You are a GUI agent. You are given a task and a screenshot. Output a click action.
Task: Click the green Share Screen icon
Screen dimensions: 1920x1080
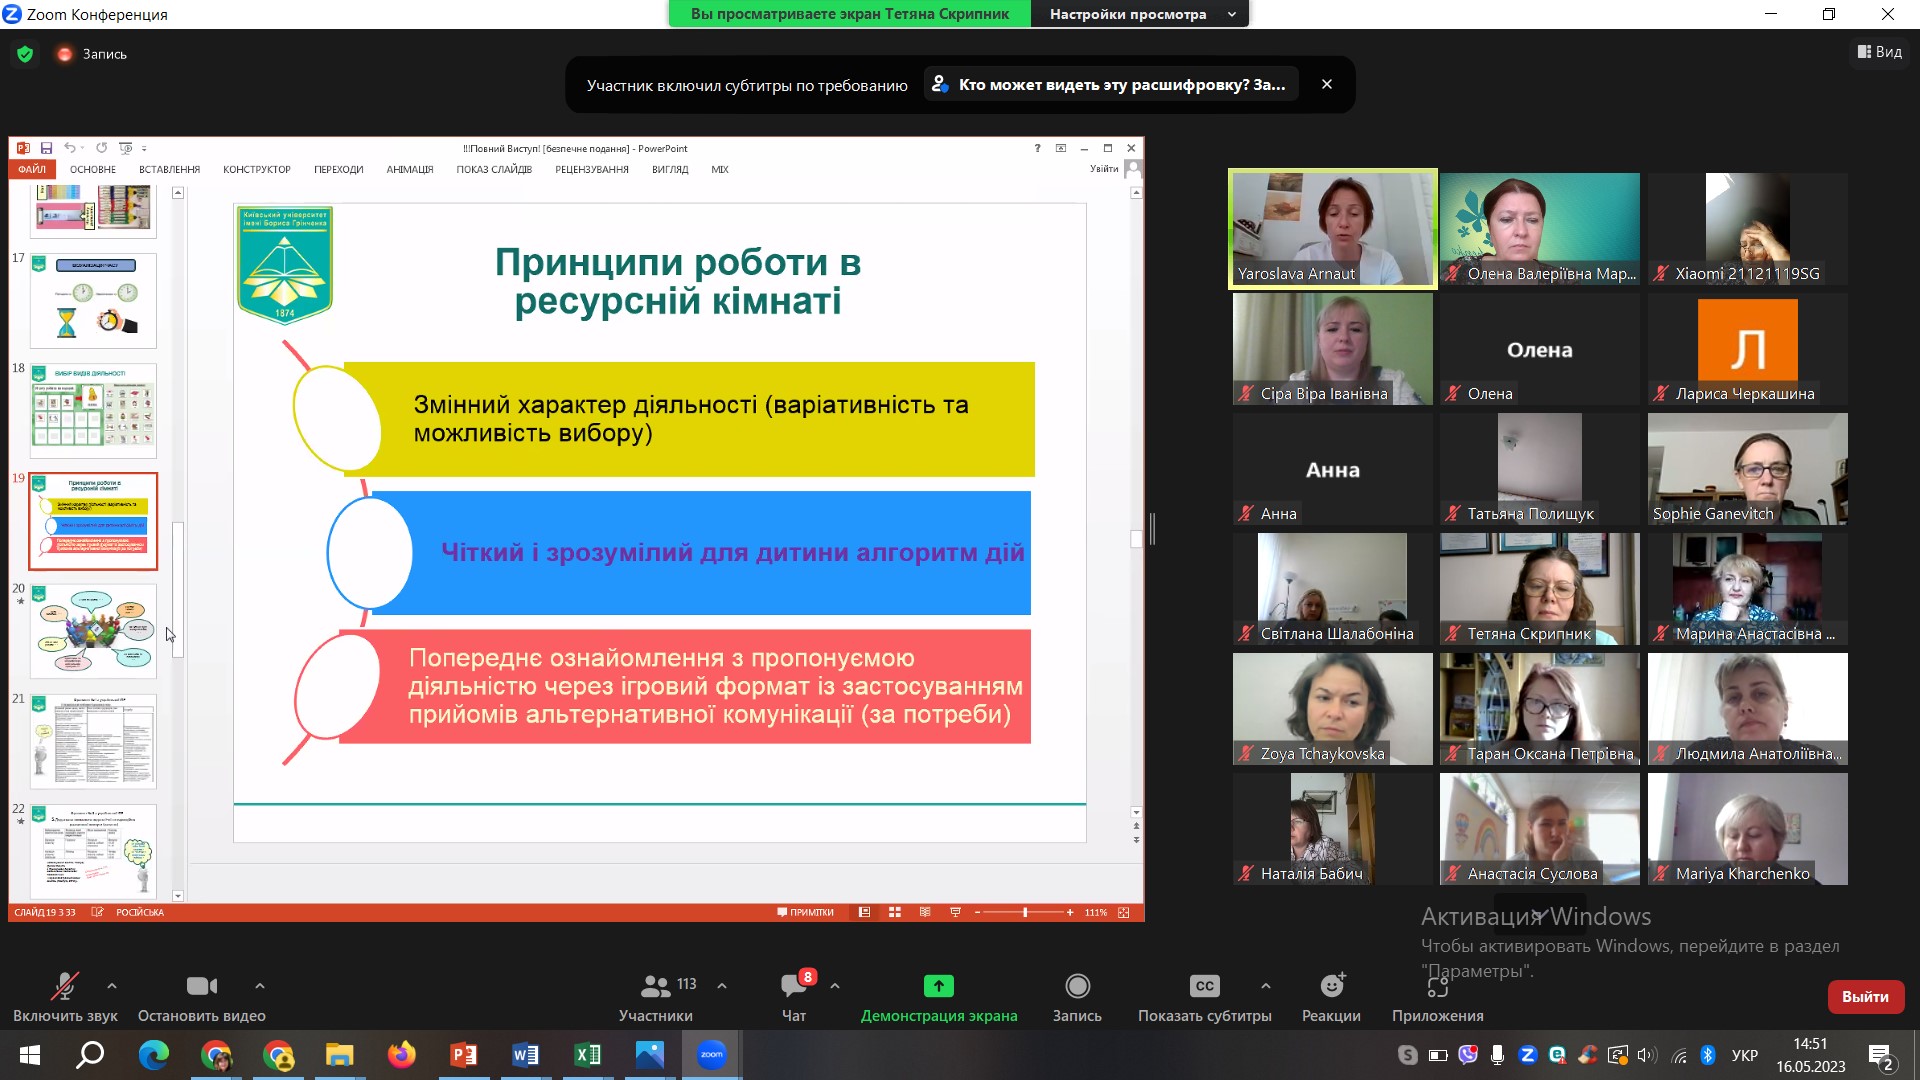(x=938, y=986)
